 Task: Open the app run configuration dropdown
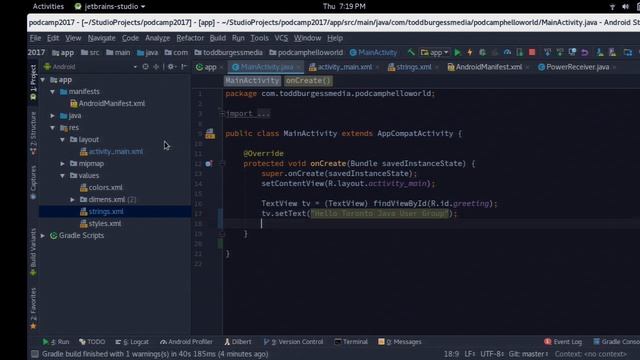pos(435,52)
